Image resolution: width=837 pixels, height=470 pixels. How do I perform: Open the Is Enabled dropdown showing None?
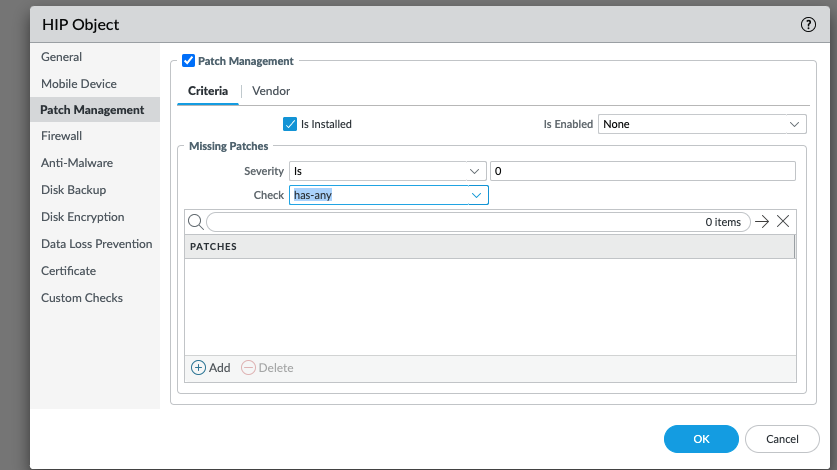[702, 124]
